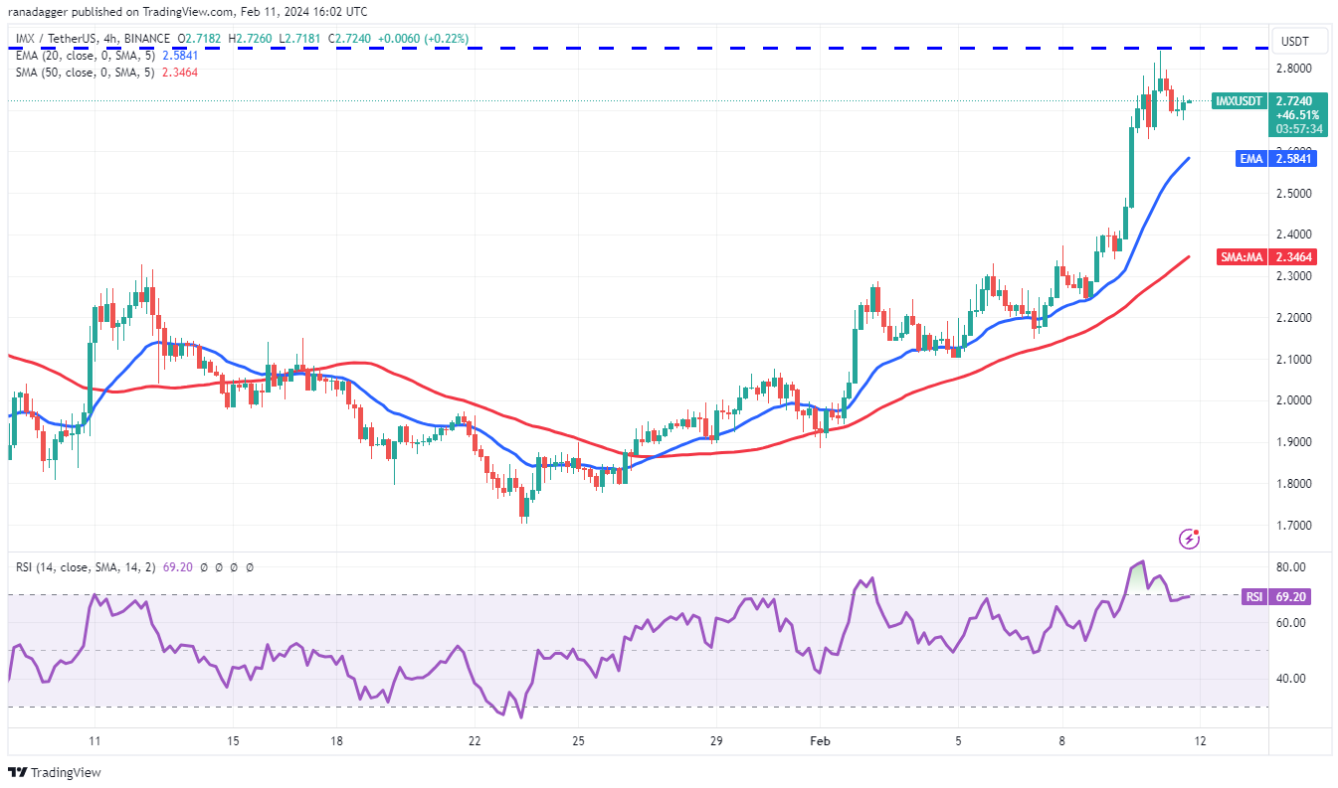
Task: Click the blue EMA 2.5841 value badge
Action: pos(1294,158)
